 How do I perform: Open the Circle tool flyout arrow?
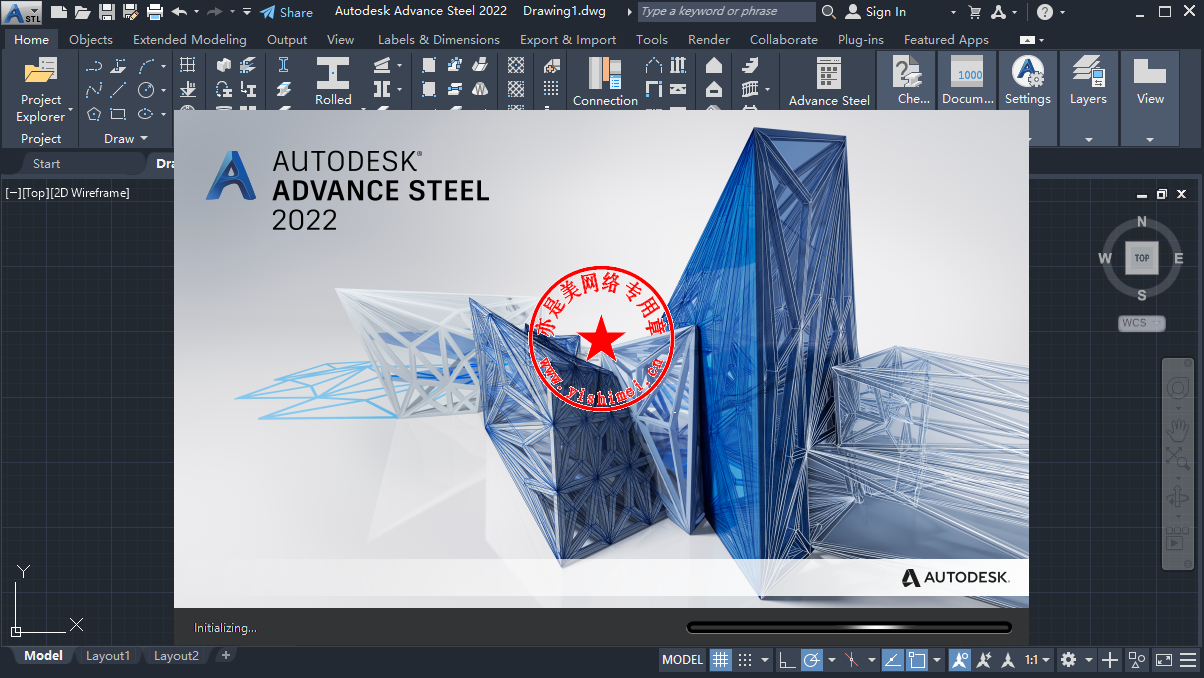pos(163,90)
